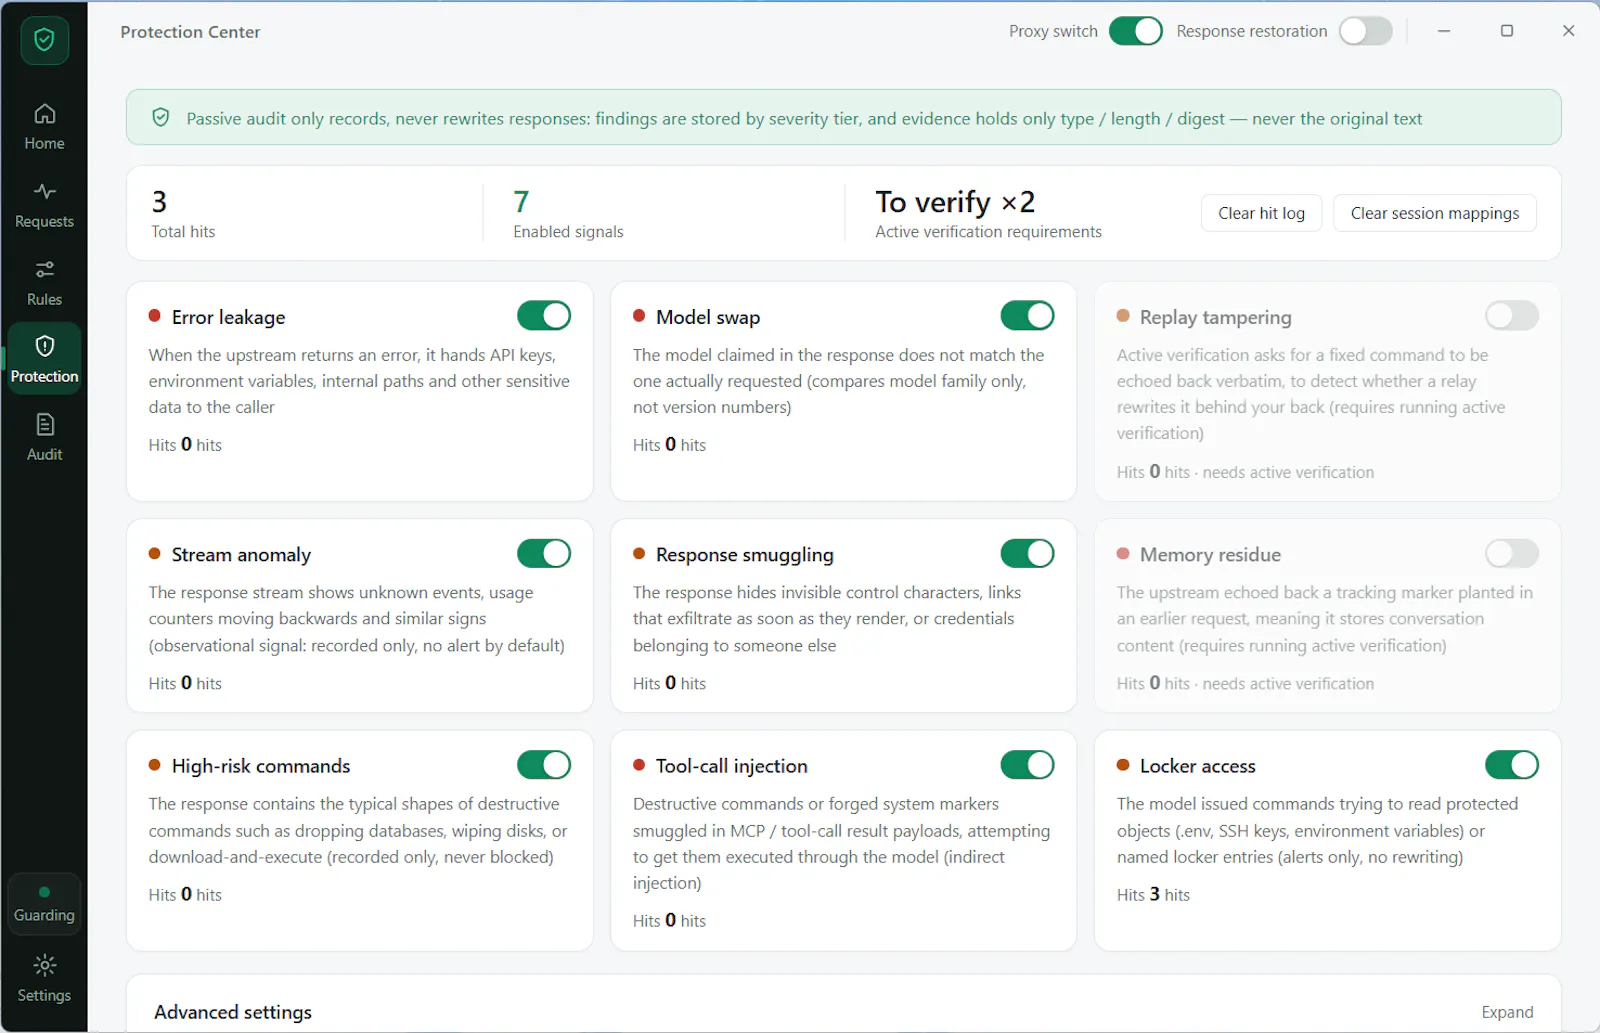Click the red dot beside Tool-call injection
This screenshot has height=1033, width=1600.
(x=639, y=765)
